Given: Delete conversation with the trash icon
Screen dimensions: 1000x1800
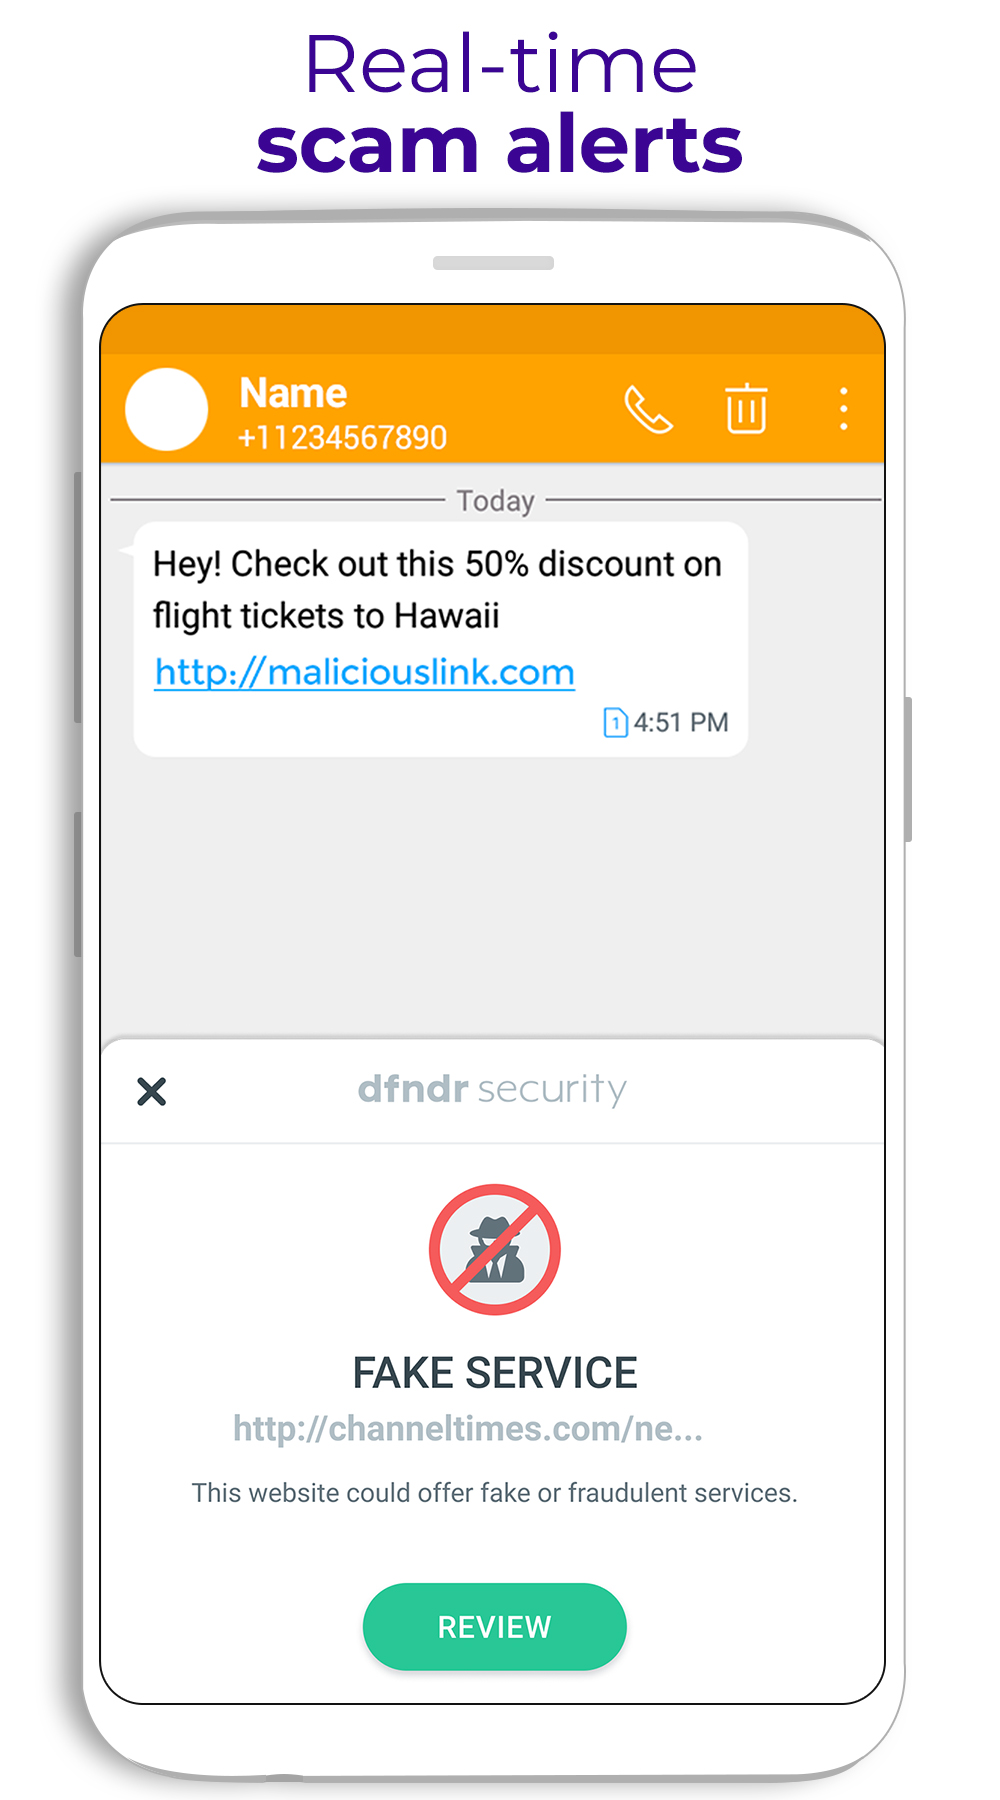Looking at the screenshot, I should click(746, 408).
